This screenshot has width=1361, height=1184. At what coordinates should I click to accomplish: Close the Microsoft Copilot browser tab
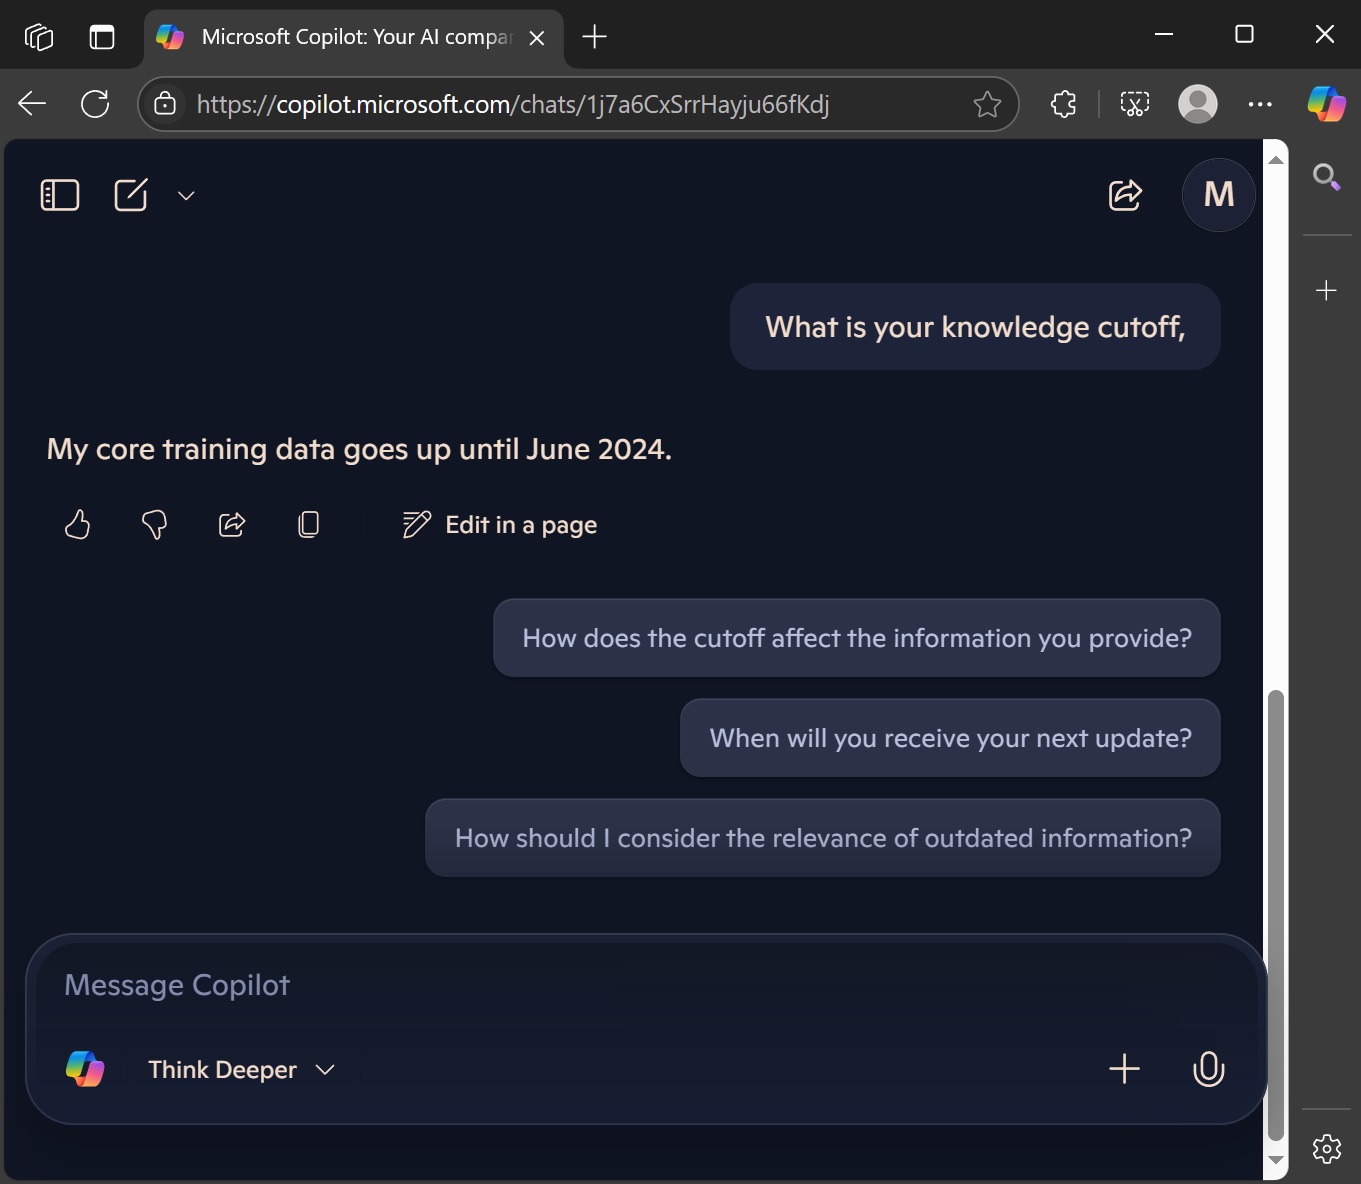pos(537,38)
